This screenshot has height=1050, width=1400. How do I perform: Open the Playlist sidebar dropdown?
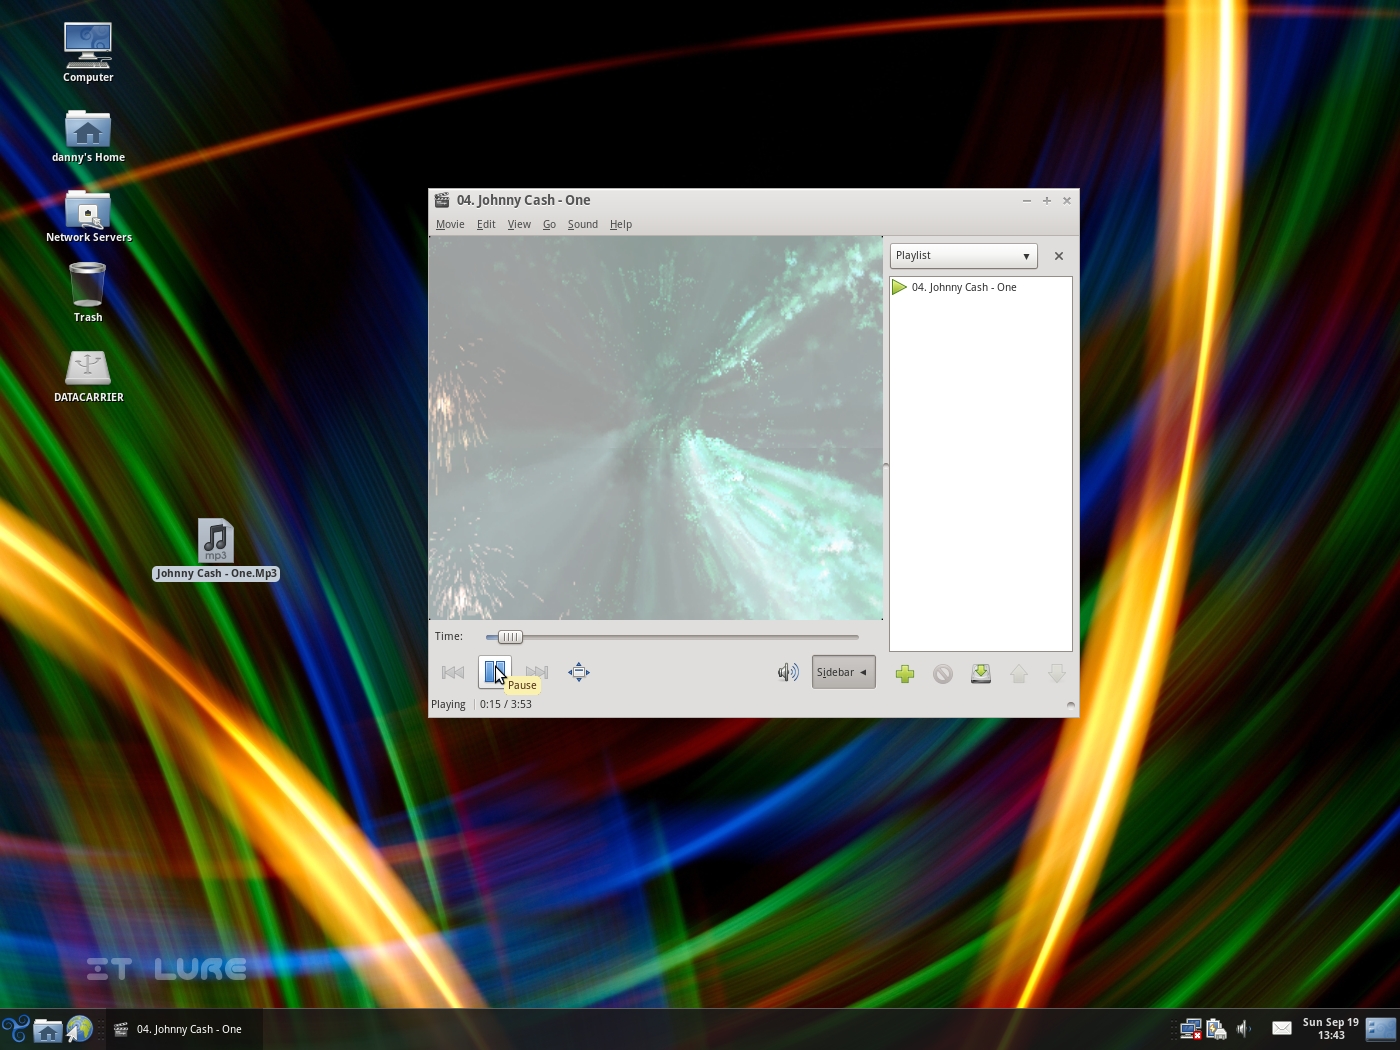pyautogui.click(x=963, y=256)
